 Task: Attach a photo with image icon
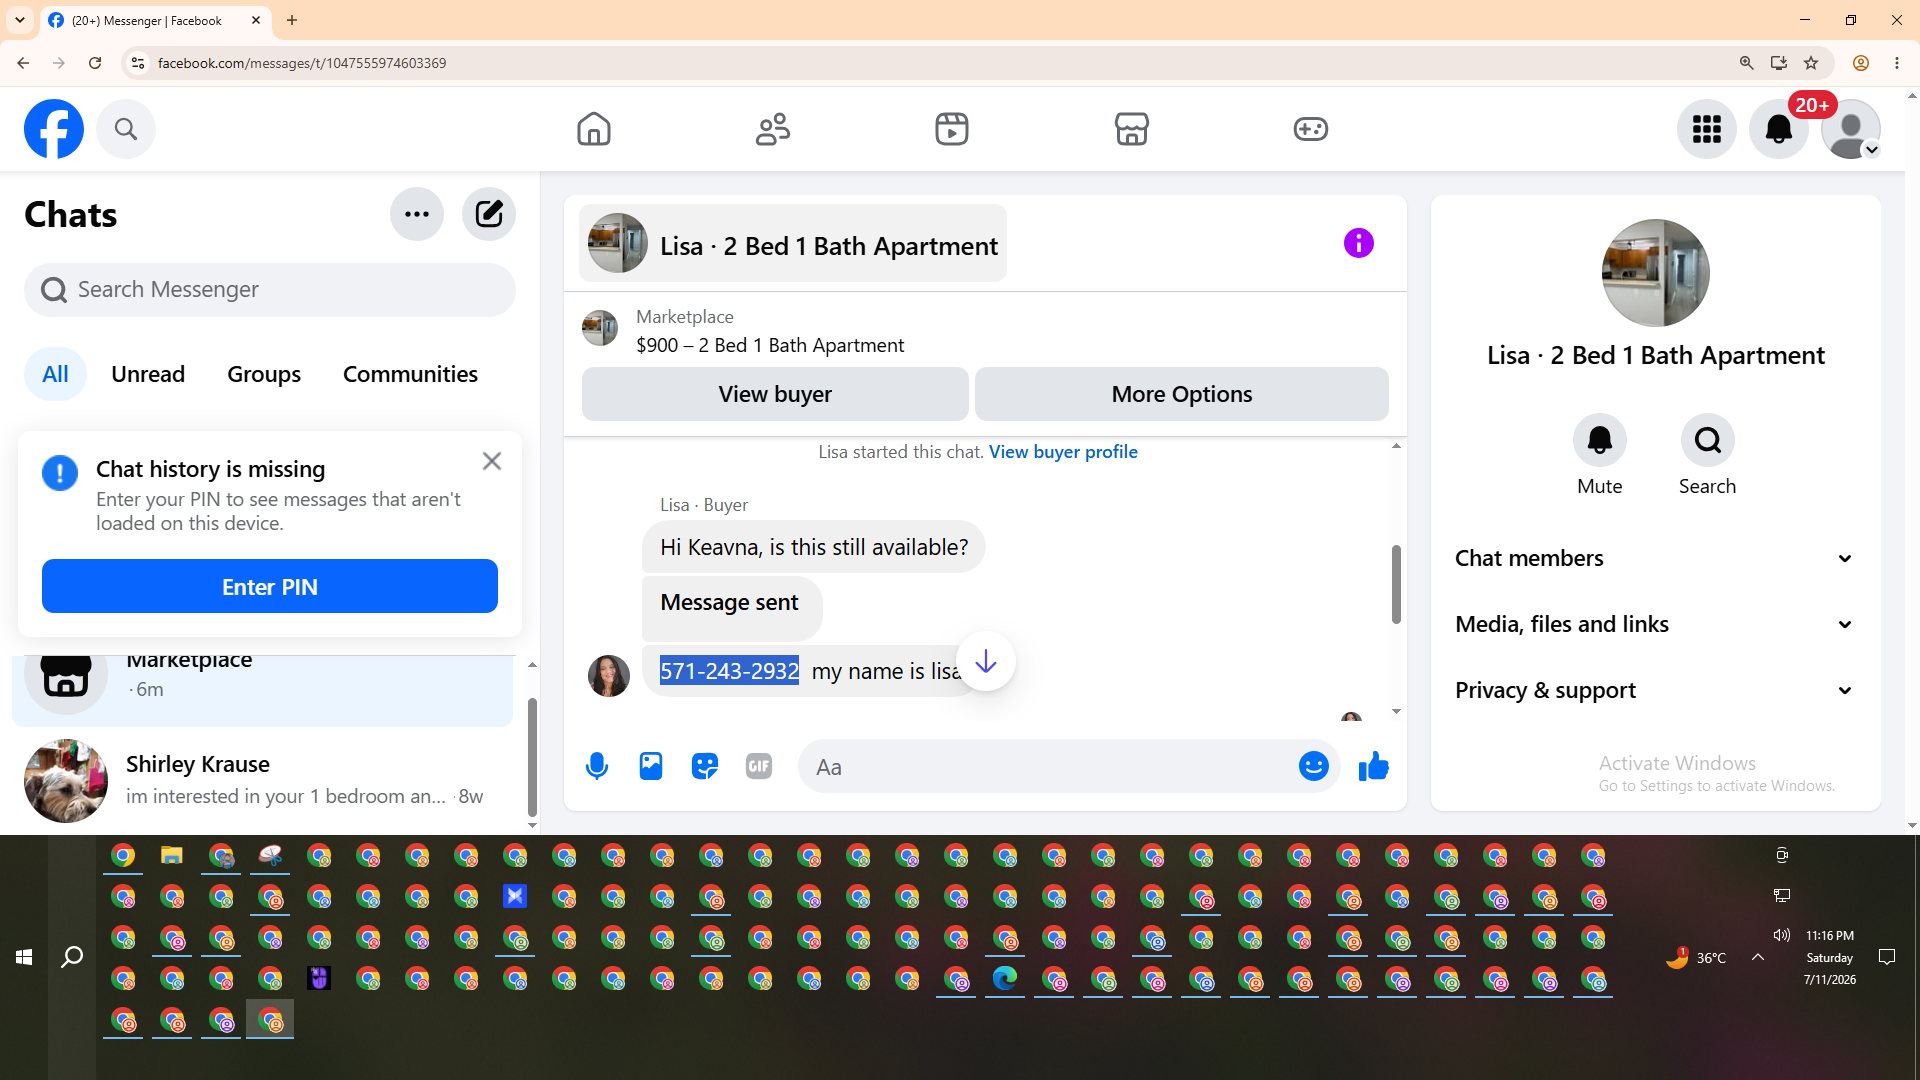pos(651,767)
